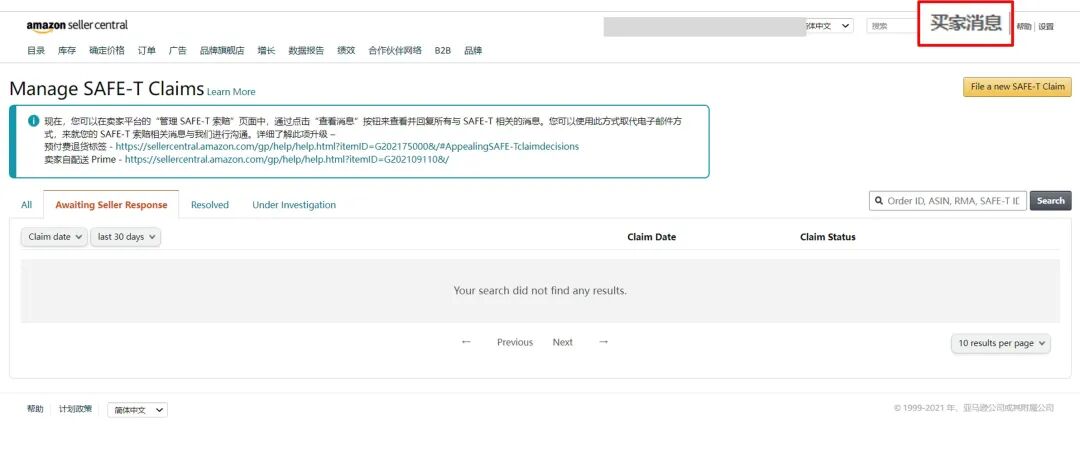Click the left arrow pagination icon
This screenshot has width=1080, height=458.
[x=466, y=342]
